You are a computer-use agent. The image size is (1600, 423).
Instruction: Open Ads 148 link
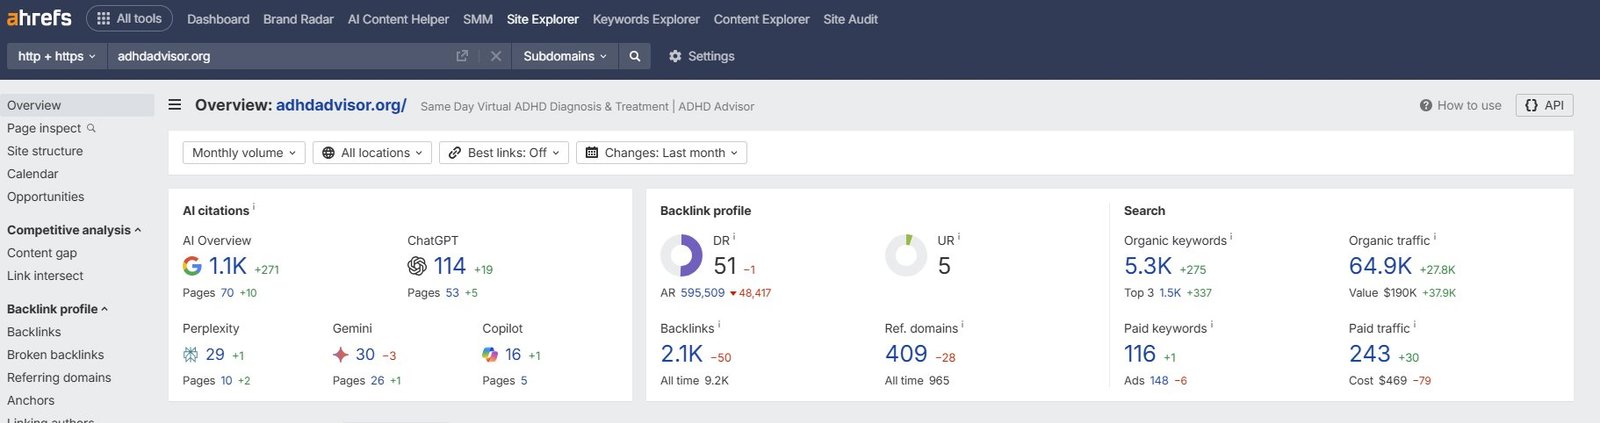1159,381
